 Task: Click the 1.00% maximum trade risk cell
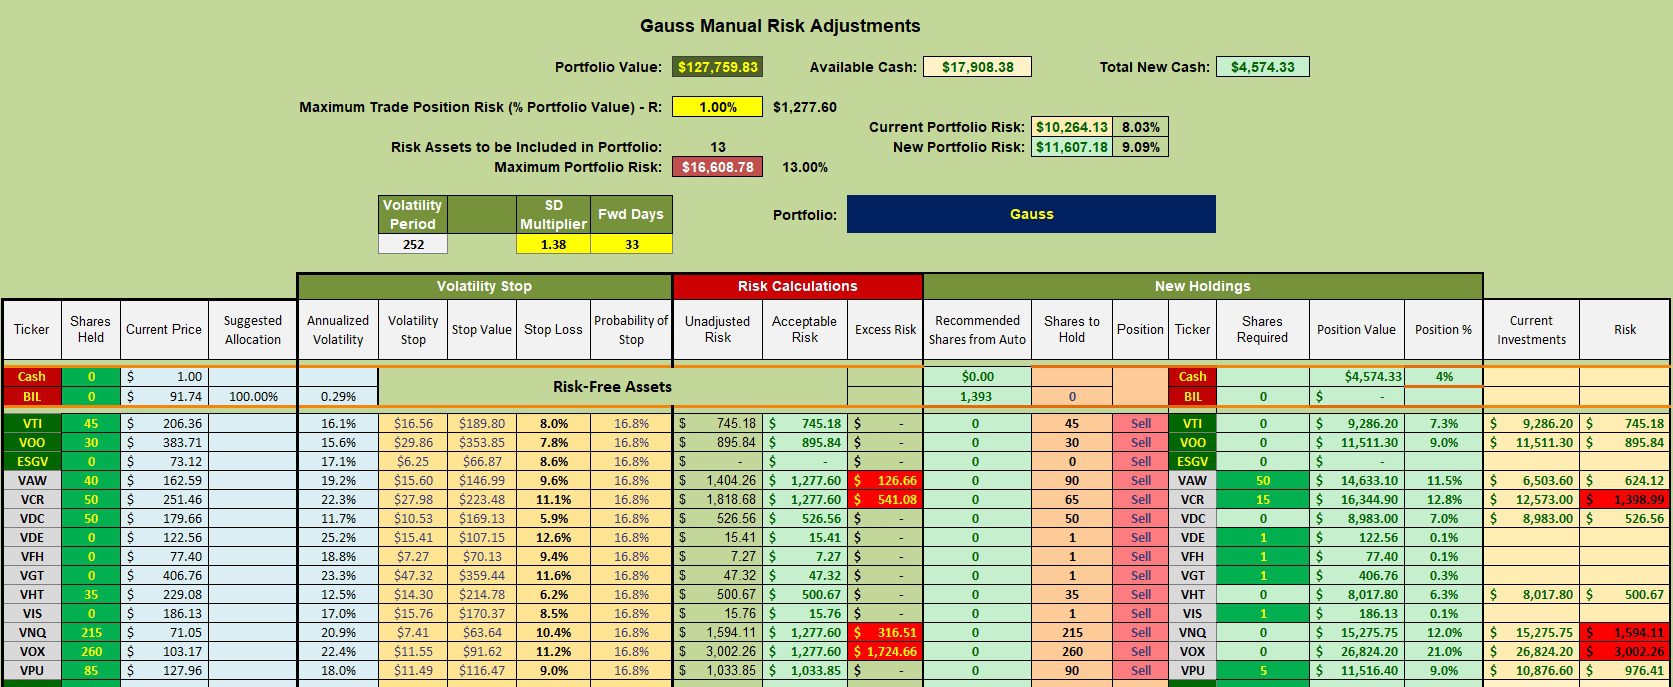[x=717, y=107]
